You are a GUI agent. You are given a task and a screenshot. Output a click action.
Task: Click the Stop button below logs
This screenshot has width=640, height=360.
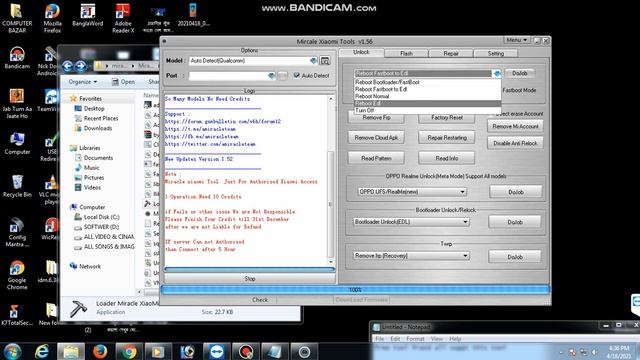(x=250, y=279)
